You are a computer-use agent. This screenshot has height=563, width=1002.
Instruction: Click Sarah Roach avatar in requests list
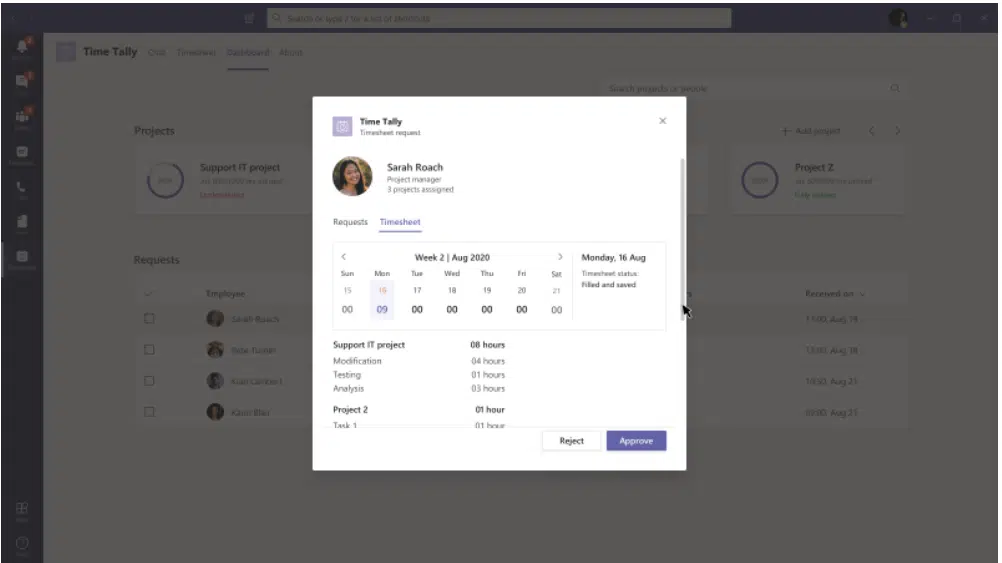point(215,318)
